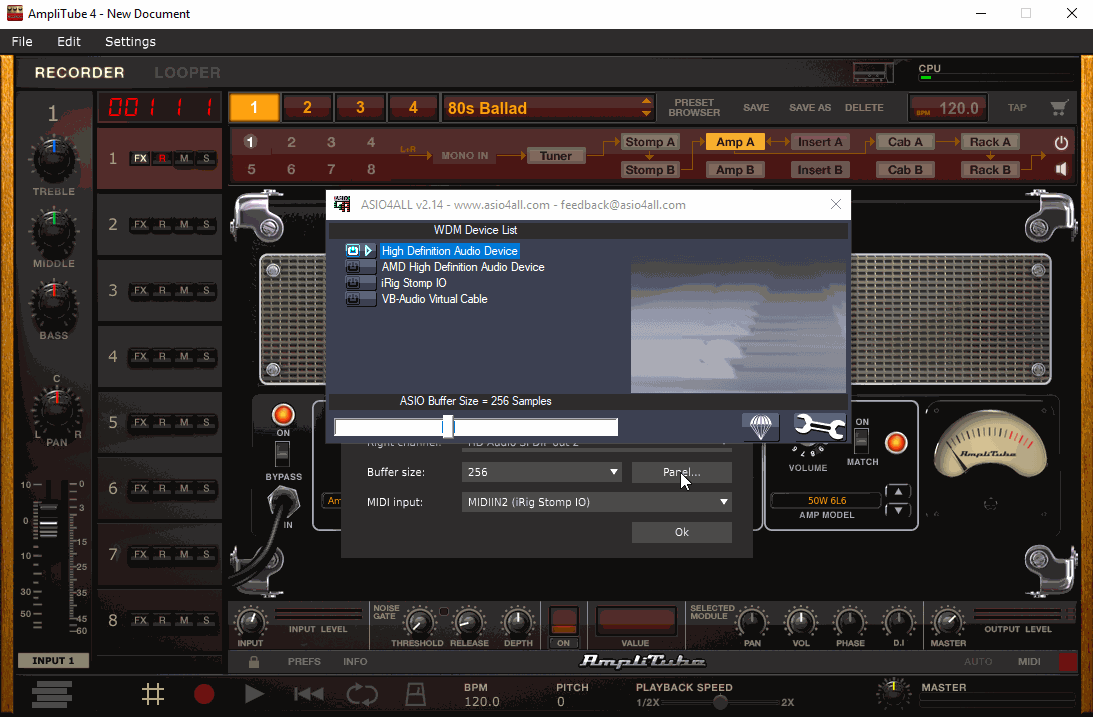Toggle the noise gate ON button
This screenshot has width=1093, height=717.
(x=564, y=621)
